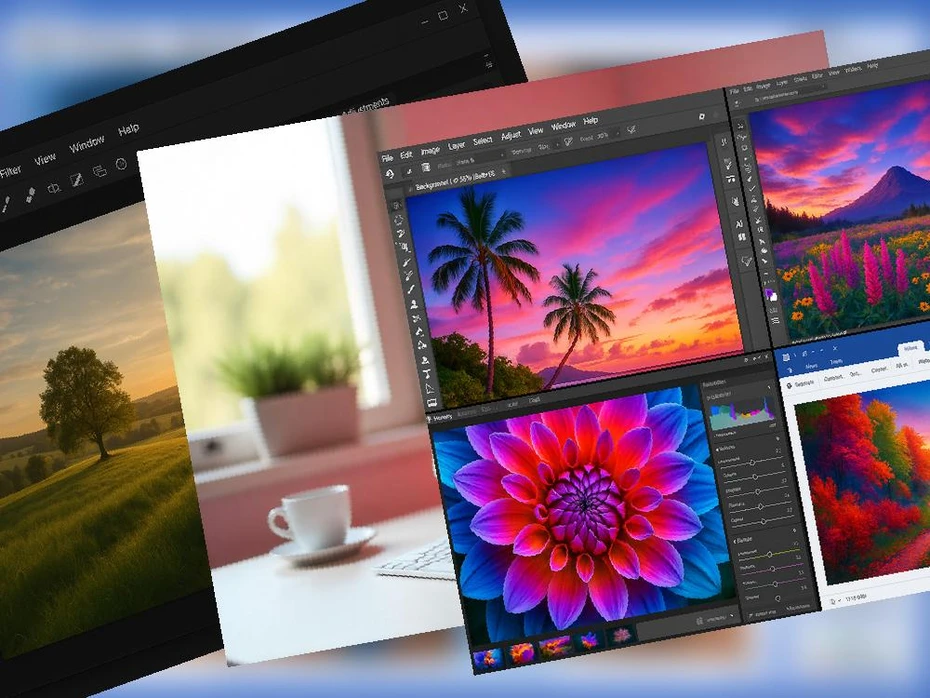Click the gear icon above the palm tree image
Screen dimensions: 930x698
[701, 116]
